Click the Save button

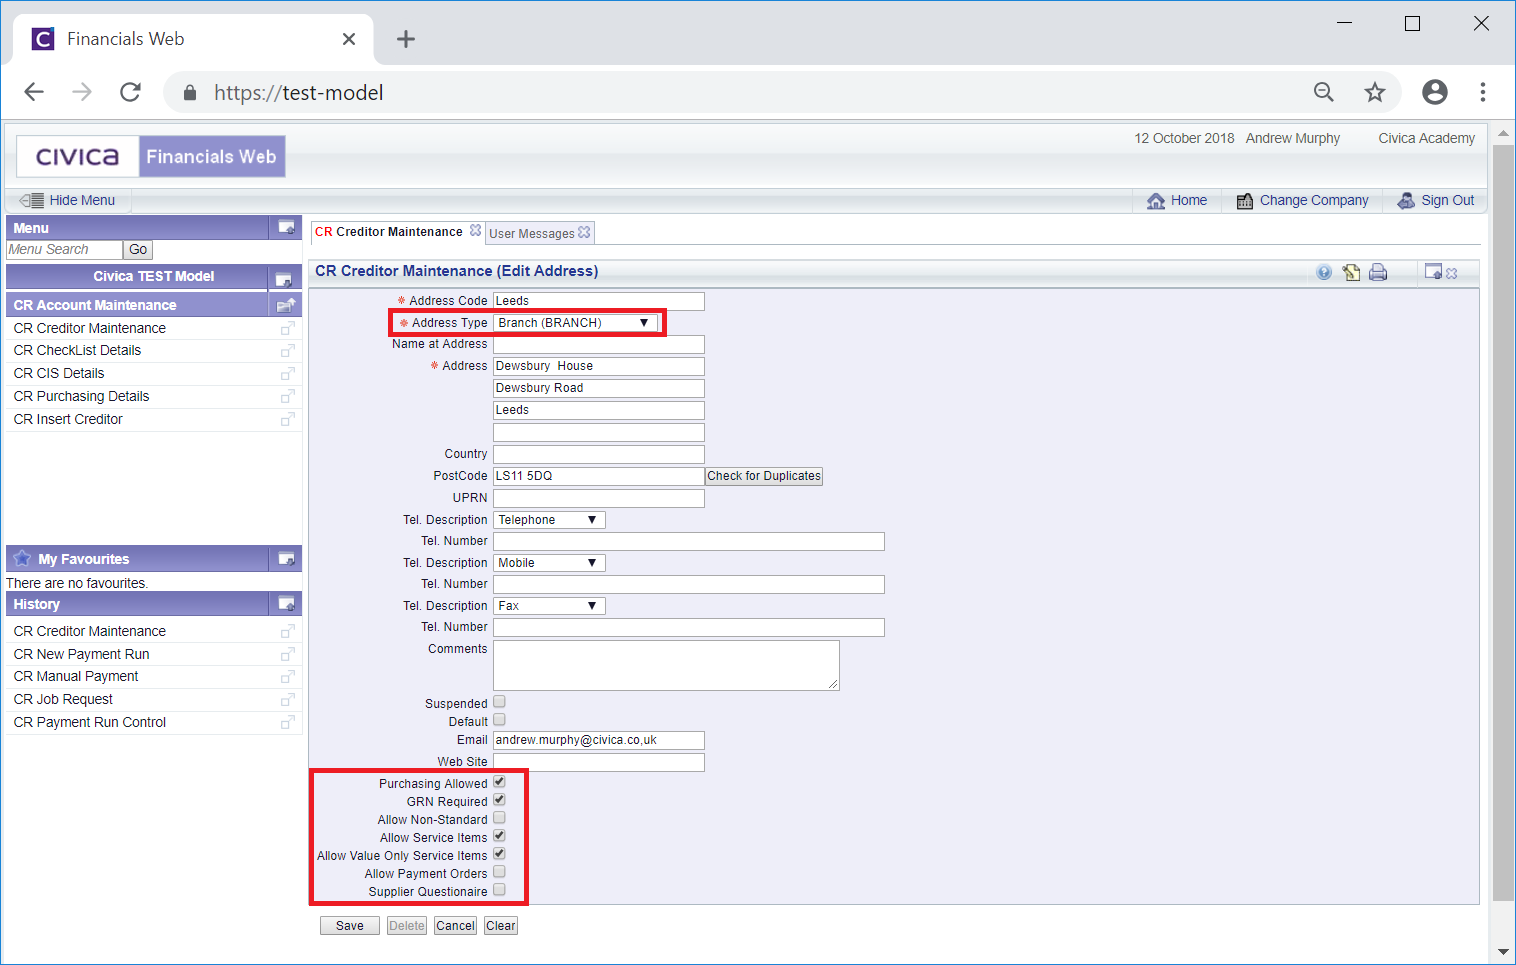(x=350, y=926)
